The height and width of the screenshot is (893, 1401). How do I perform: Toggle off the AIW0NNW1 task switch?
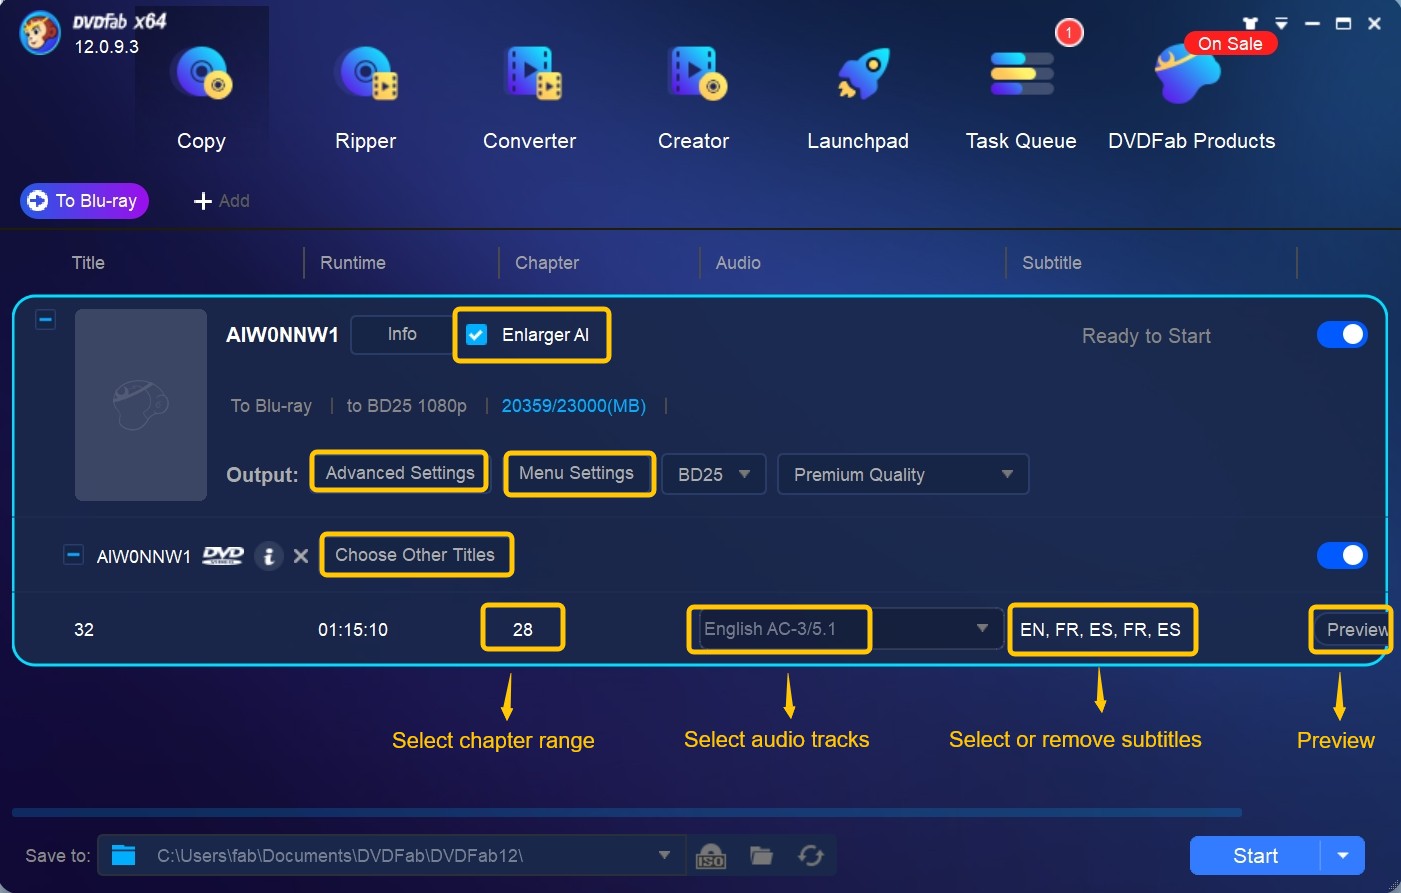click(1342, 335)
